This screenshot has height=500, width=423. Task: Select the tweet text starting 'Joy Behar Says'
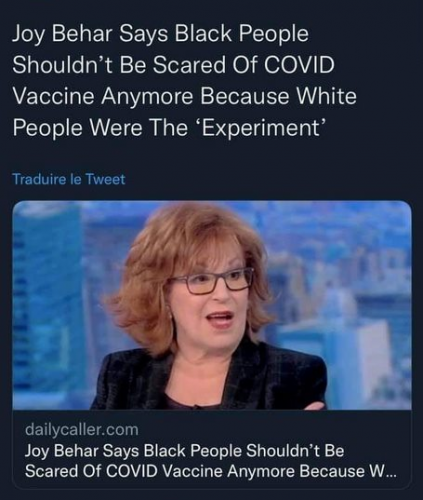pyautogui.click(x=184, y=81)
